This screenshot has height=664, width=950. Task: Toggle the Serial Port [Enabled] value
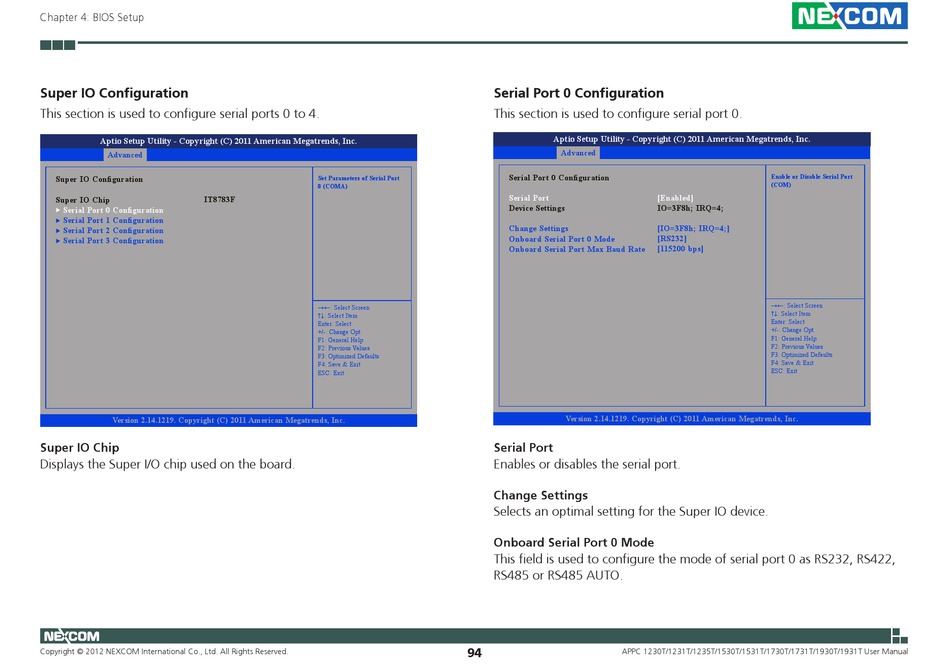(675, 199)
